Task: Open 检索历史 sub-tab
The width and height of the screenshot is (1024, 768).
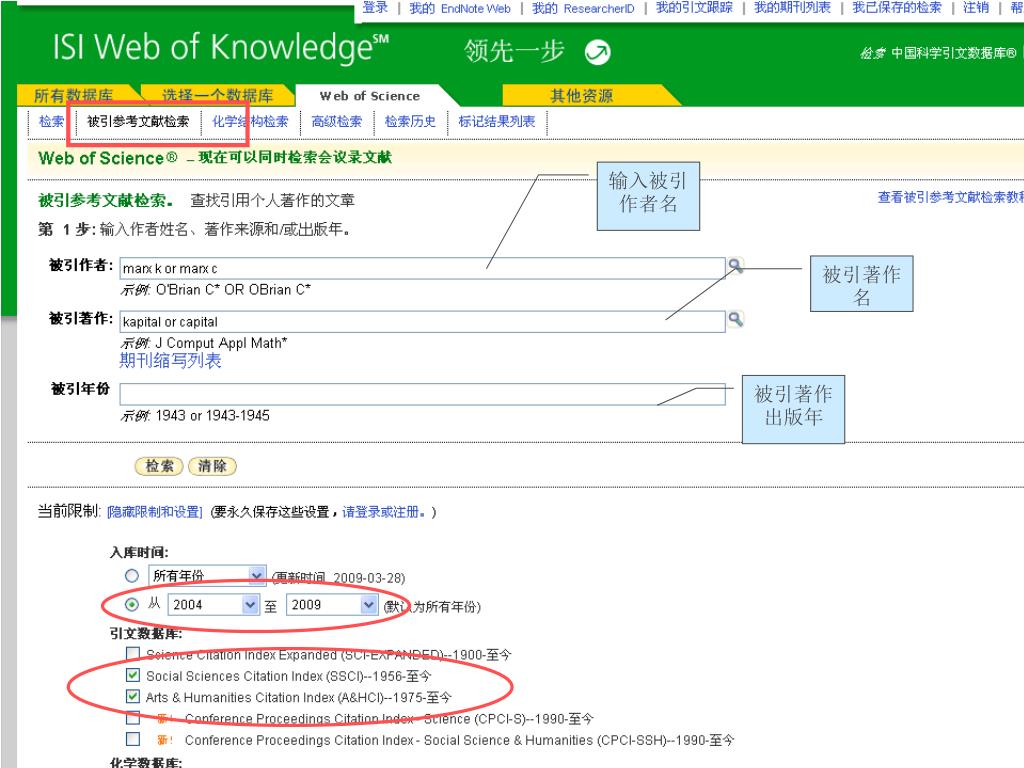Action: (x=410, y=121)
